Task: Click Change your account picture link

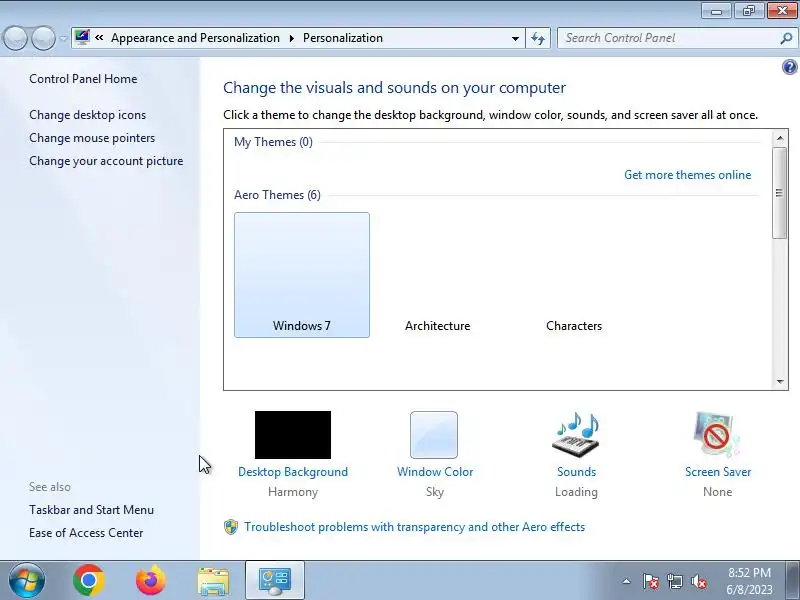Action: (106, 161)
